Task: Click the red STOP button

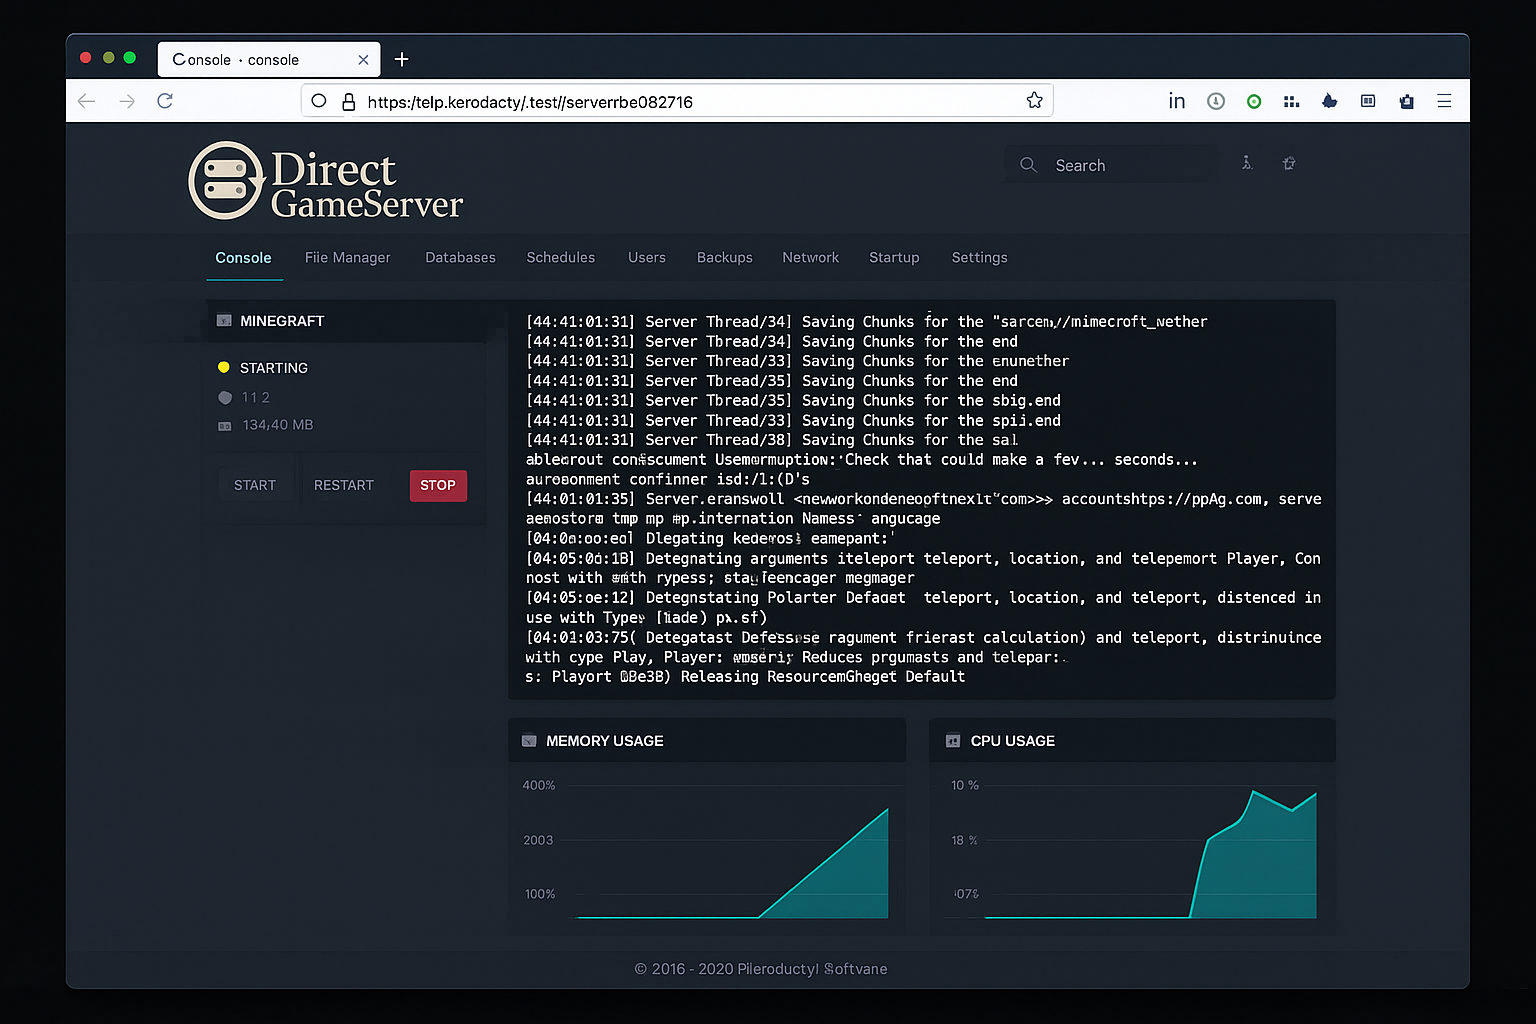Action: (x=438, y=485)
